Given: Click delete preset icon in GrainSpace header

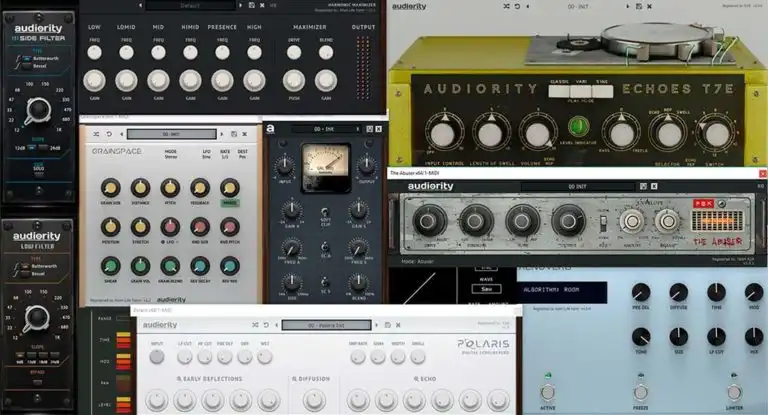Looking at the screenshot, I should [x=245, y=134].
